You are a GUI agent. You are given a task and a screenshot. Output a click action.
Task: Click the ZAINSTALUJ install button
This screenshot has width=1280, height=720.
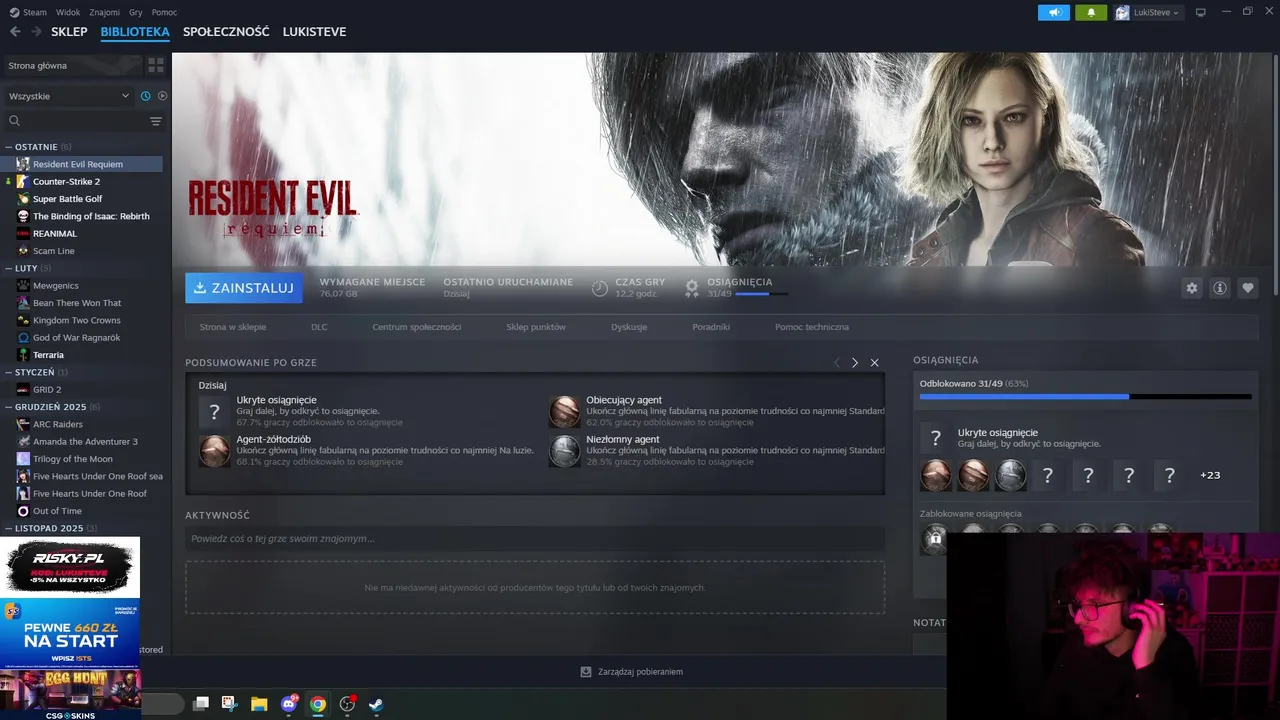coord(244,288)
